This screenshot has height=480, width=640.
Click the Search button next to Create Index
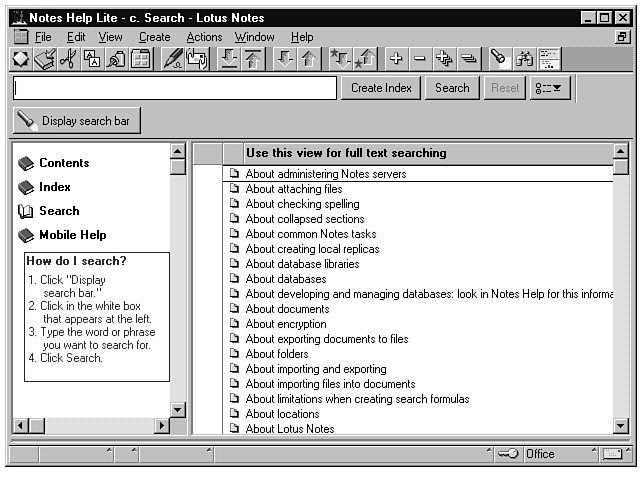tap(451, 88)
